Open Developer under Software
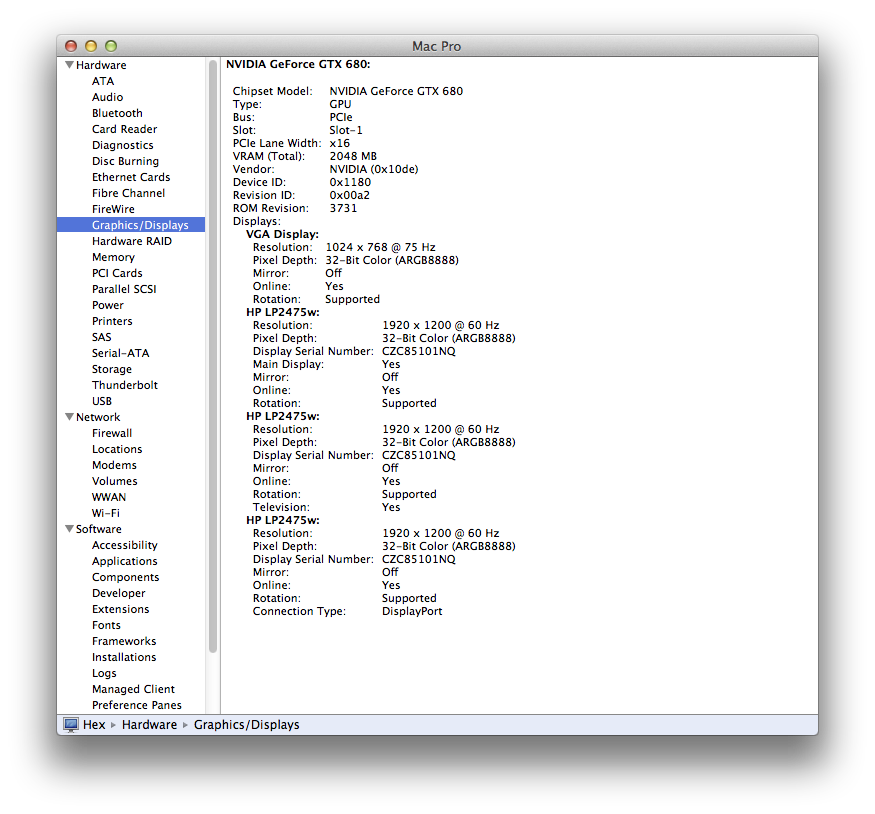This screenshot has width=875, height=814. 118,593
